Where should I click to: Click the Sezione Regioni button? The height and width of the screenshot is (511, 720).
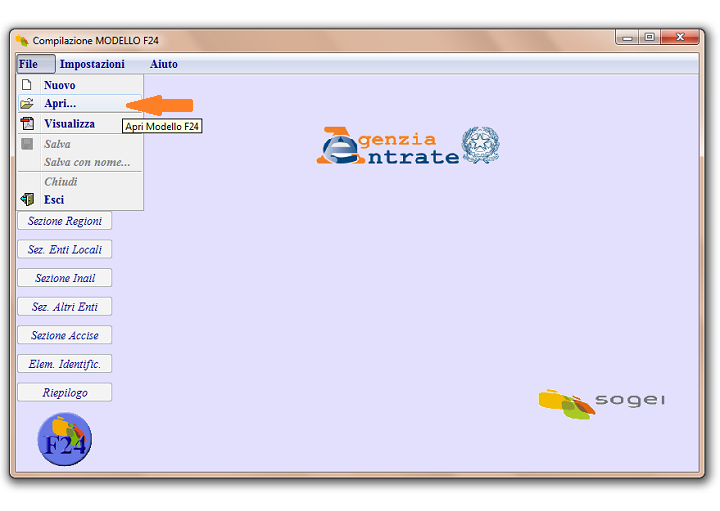65,221
